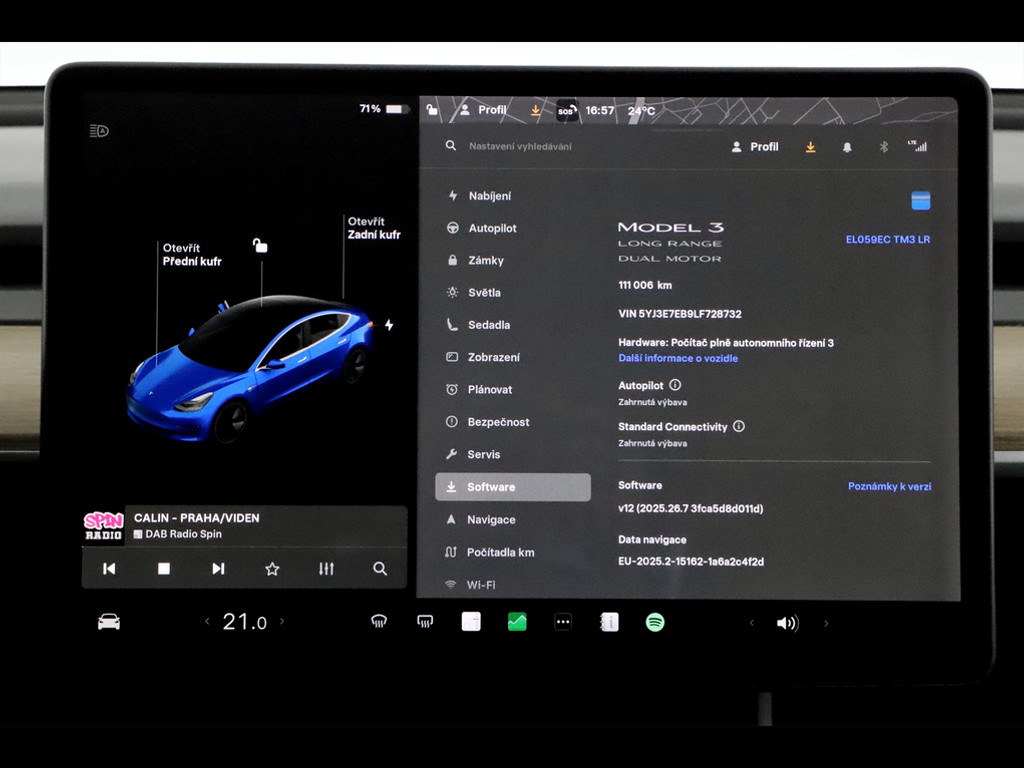
Task: Tap the orange software update icon in the settings header
Action: point(810,147)
